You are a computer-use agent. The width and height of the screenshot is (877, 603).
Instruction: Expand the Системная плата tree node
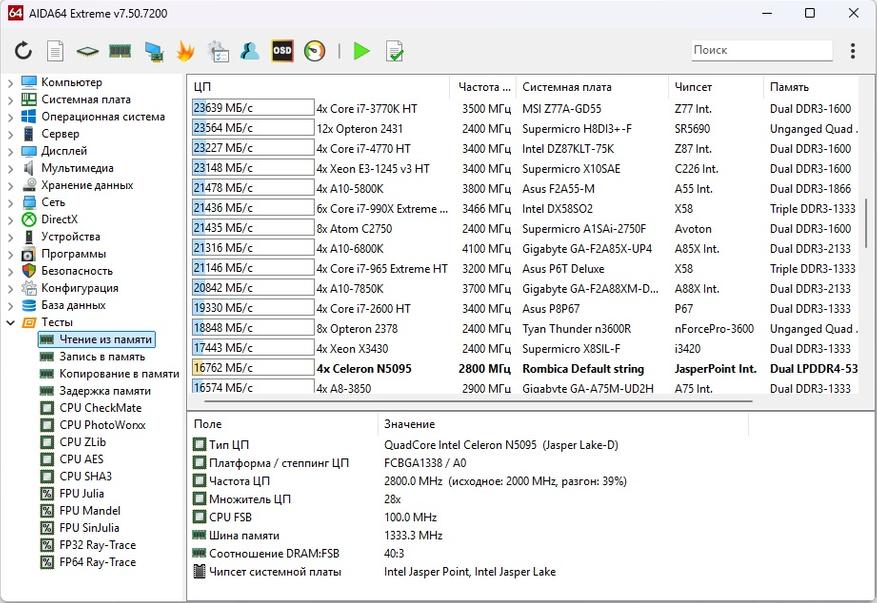(x=10, y=100)
